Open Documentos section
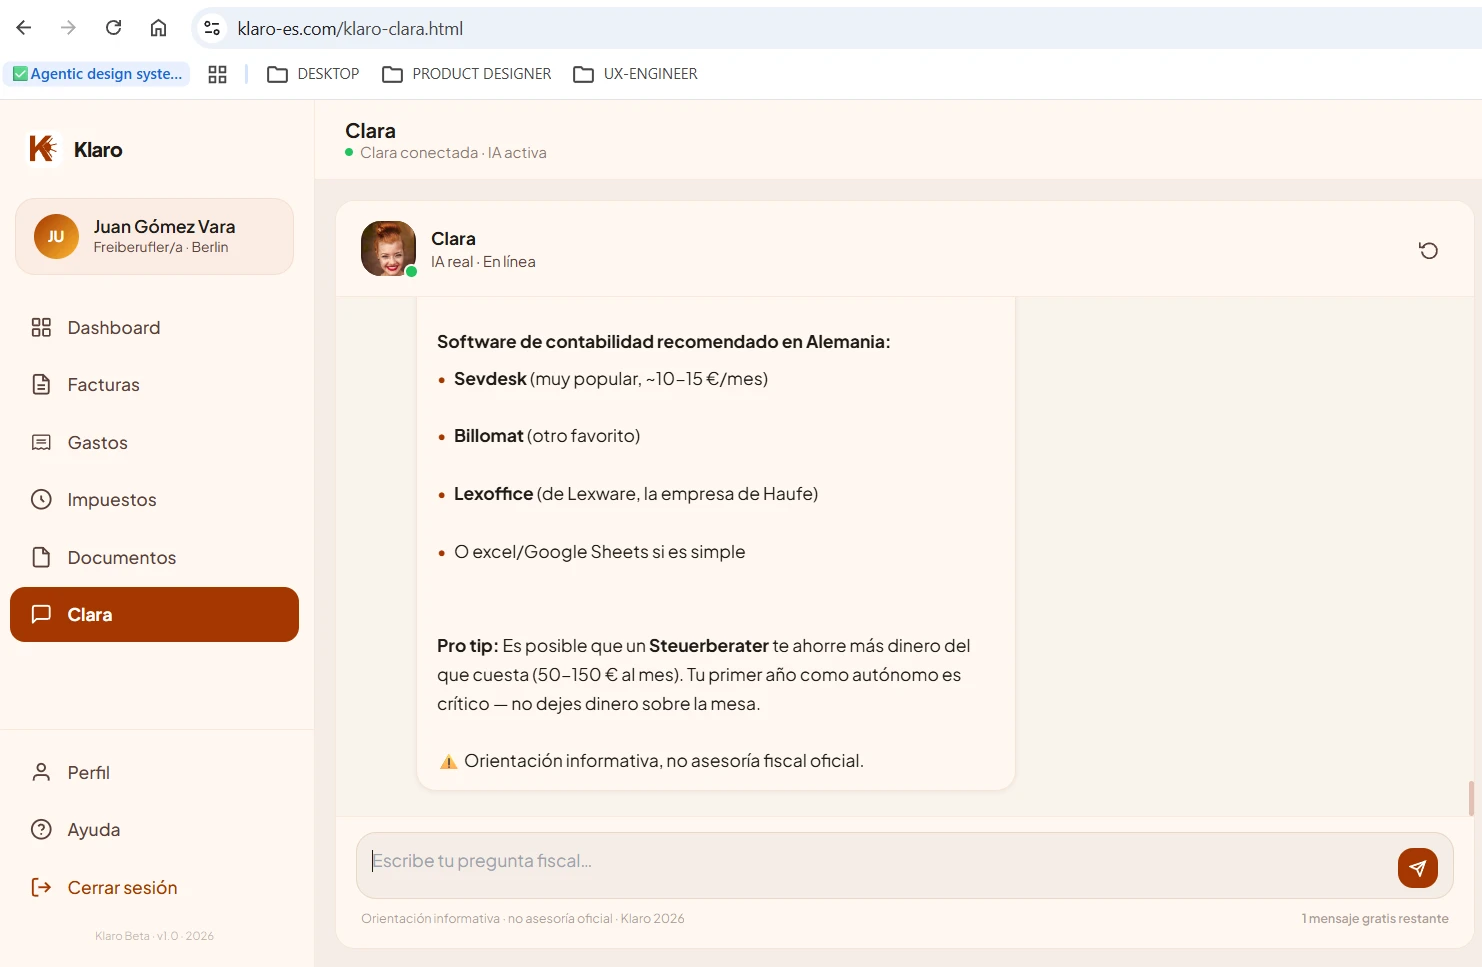This screenshot has width=1482, height=967. (154, 557)
